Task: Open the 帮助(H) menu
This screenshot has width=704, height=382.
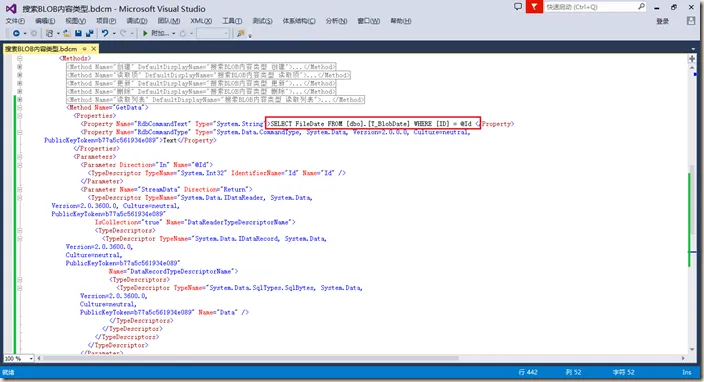Action: (400, 21)
